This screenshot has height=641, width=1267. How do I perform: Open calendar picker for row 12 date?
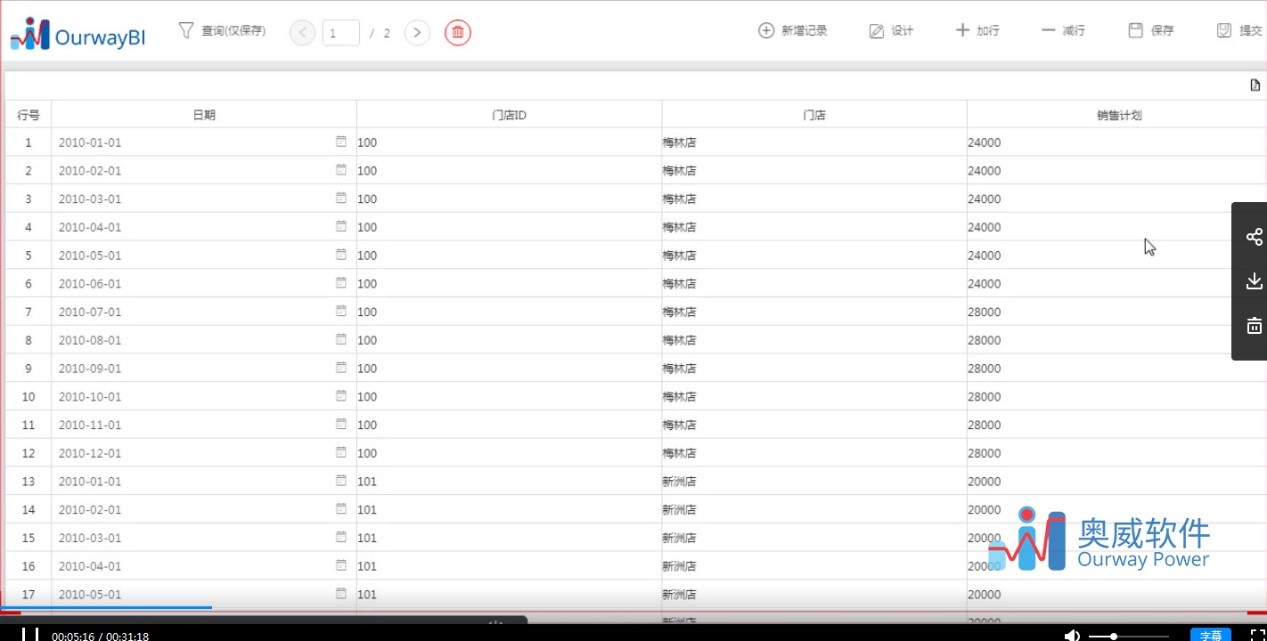(x=341, y=453)
